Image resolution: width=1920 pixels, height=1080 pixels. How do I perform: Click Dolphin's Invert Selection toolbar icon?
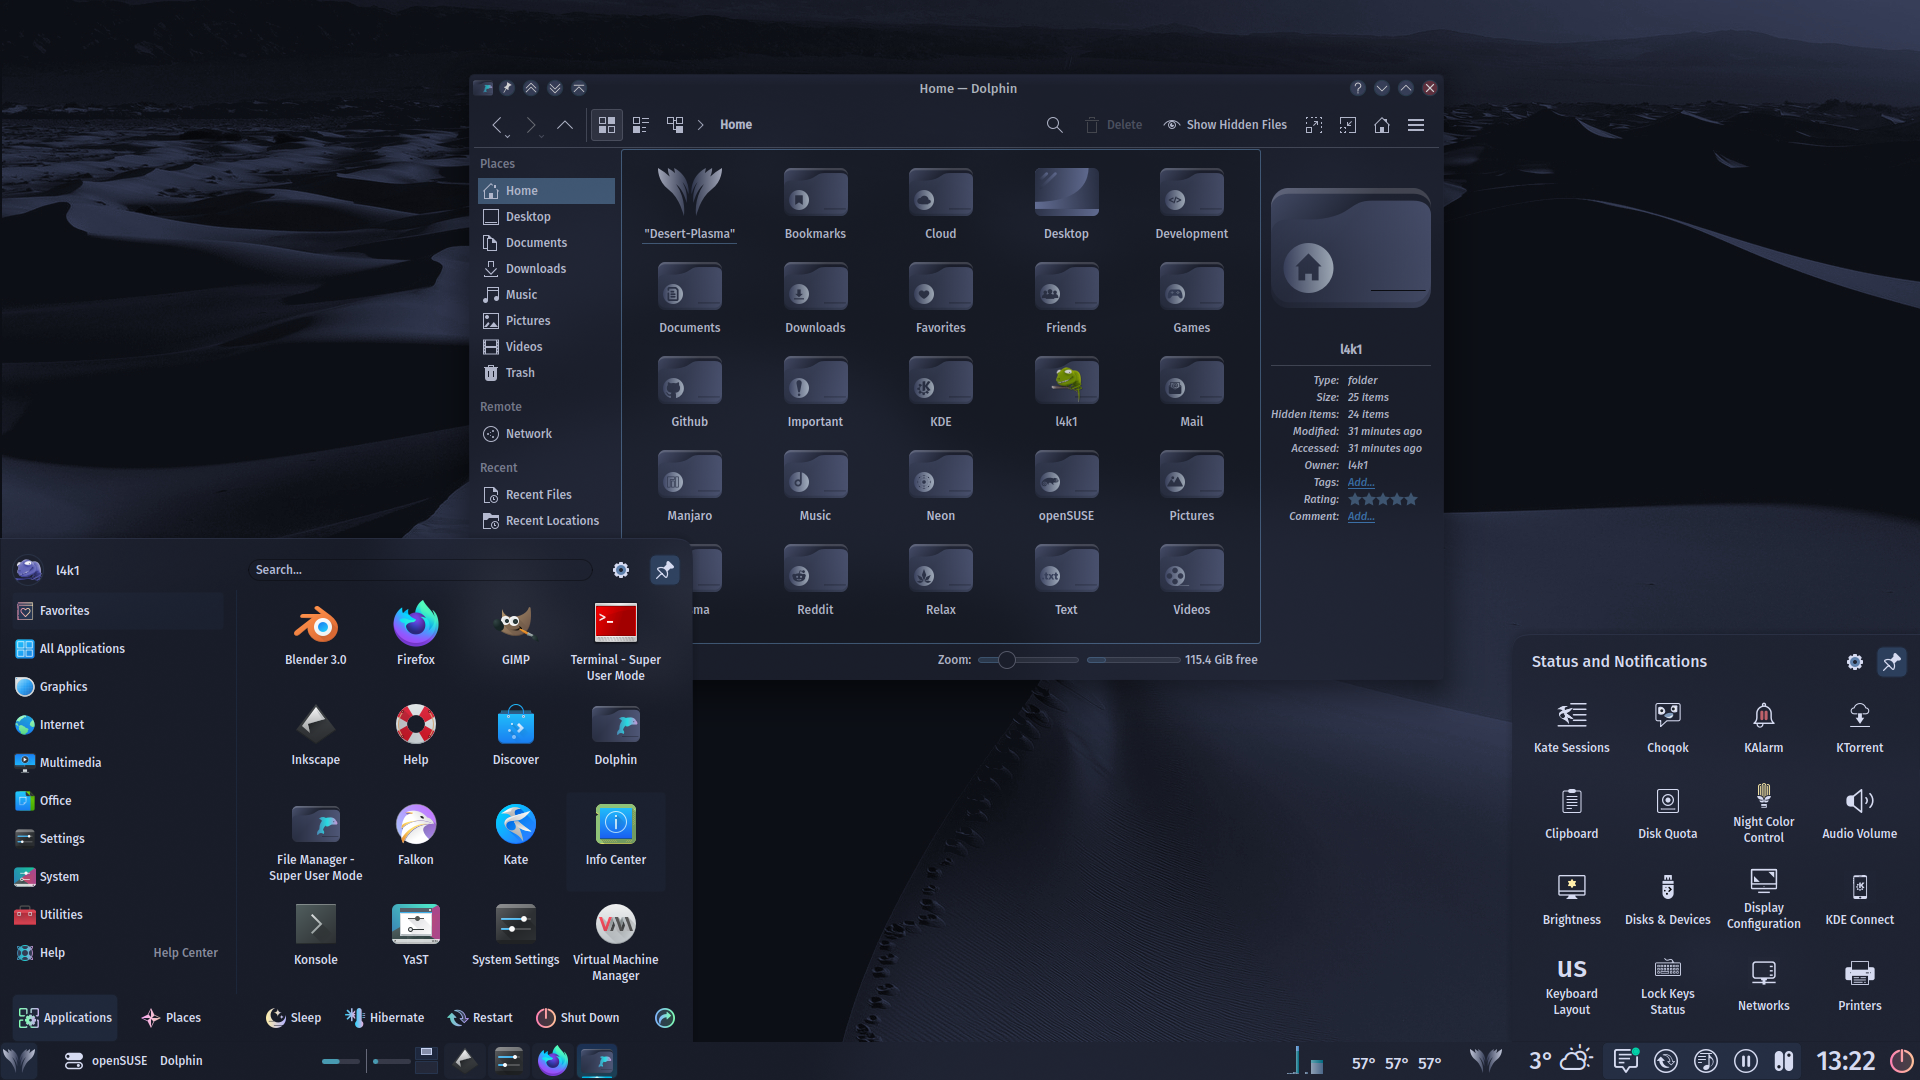pos(1348,125)
